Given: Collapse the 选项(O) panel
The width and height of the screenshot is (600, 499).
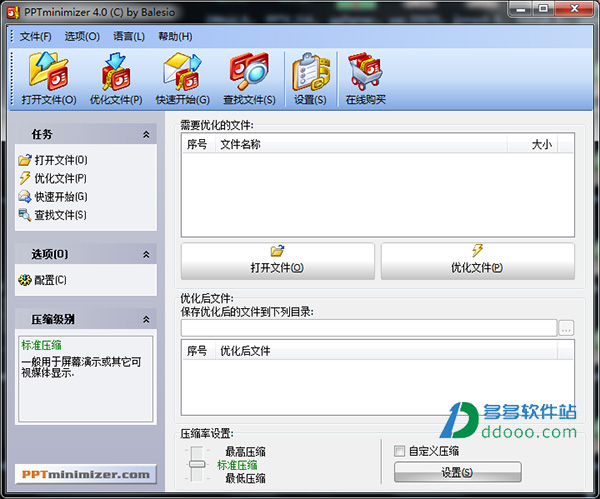Looking at the screenshot, I should (146, 254).
